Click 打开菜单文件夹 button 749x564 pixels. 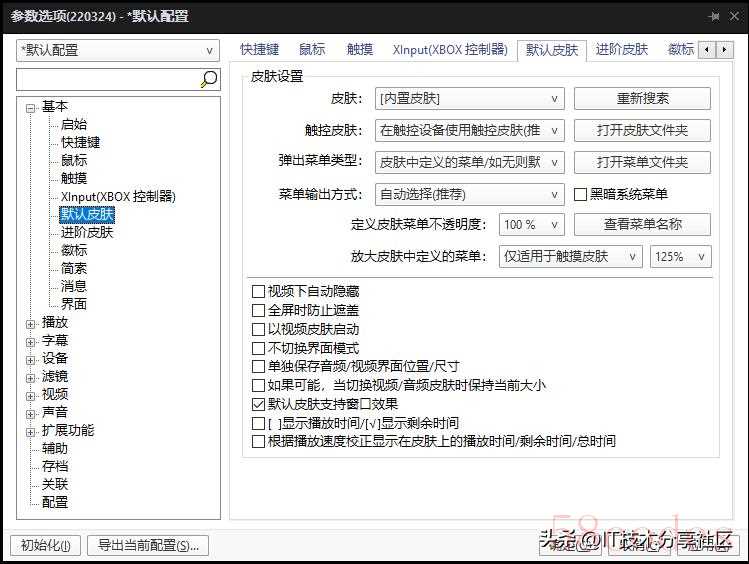click(x=642, y=162)
